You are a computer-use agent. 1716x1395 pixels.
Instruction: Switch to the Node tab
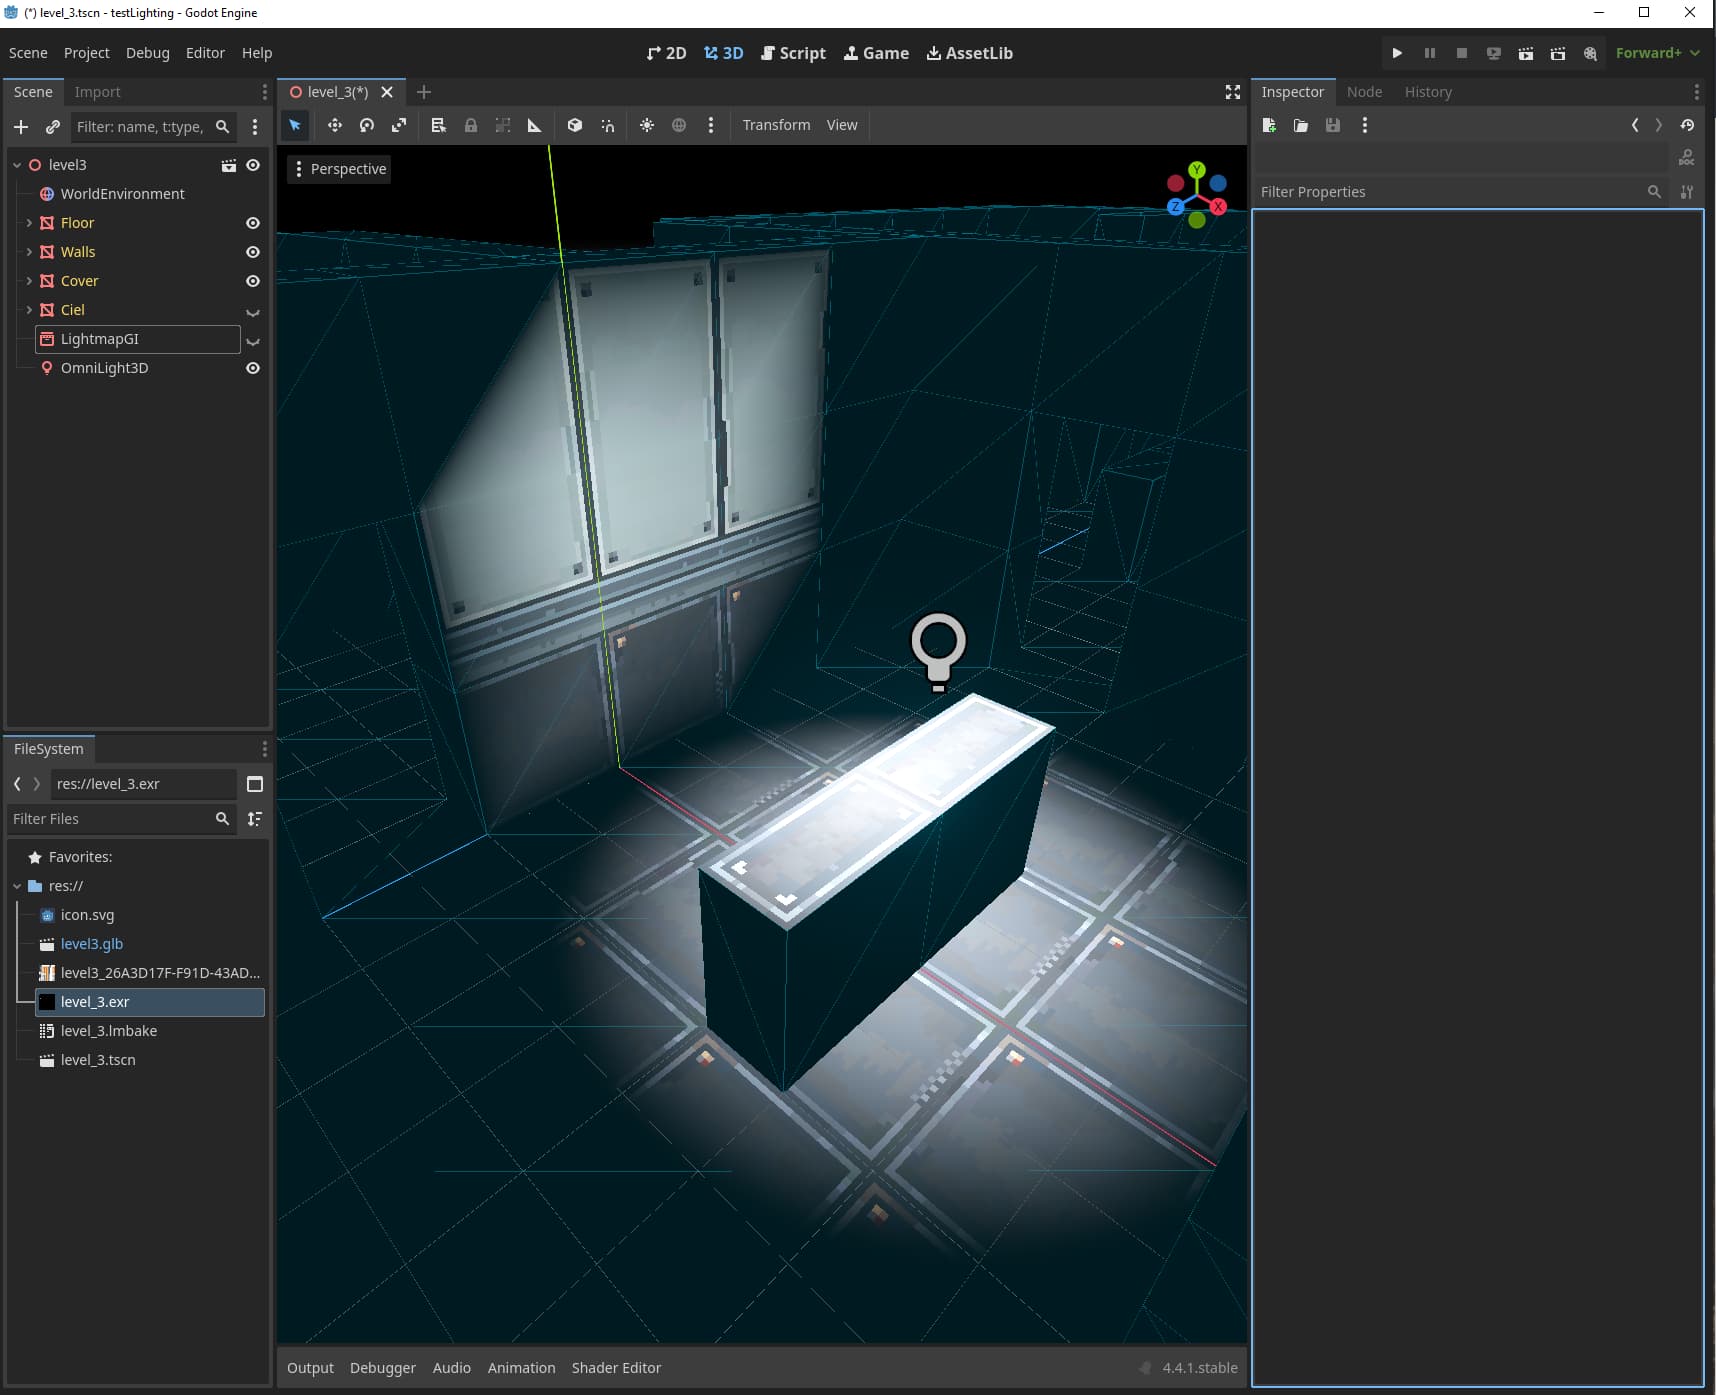tap(1364, 92)
